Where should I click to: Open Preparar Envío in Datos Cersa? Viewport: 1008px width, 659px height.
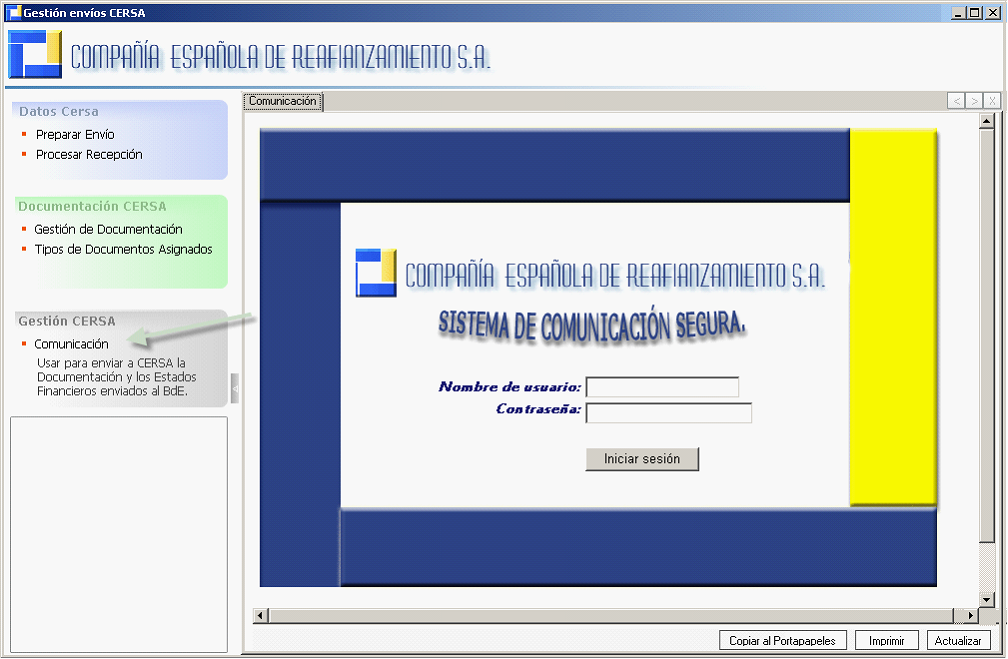[75, 134]
